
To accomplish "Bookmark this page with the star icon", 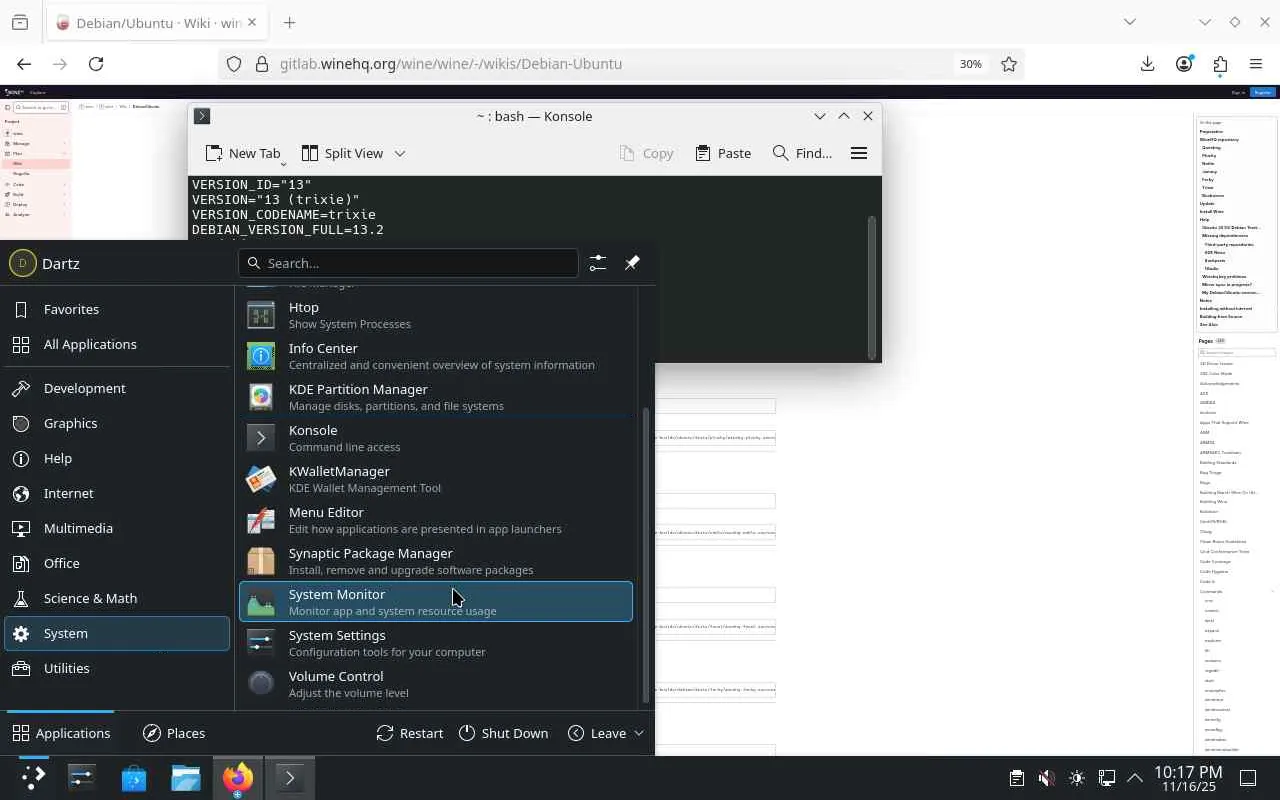I will 1009,64.
